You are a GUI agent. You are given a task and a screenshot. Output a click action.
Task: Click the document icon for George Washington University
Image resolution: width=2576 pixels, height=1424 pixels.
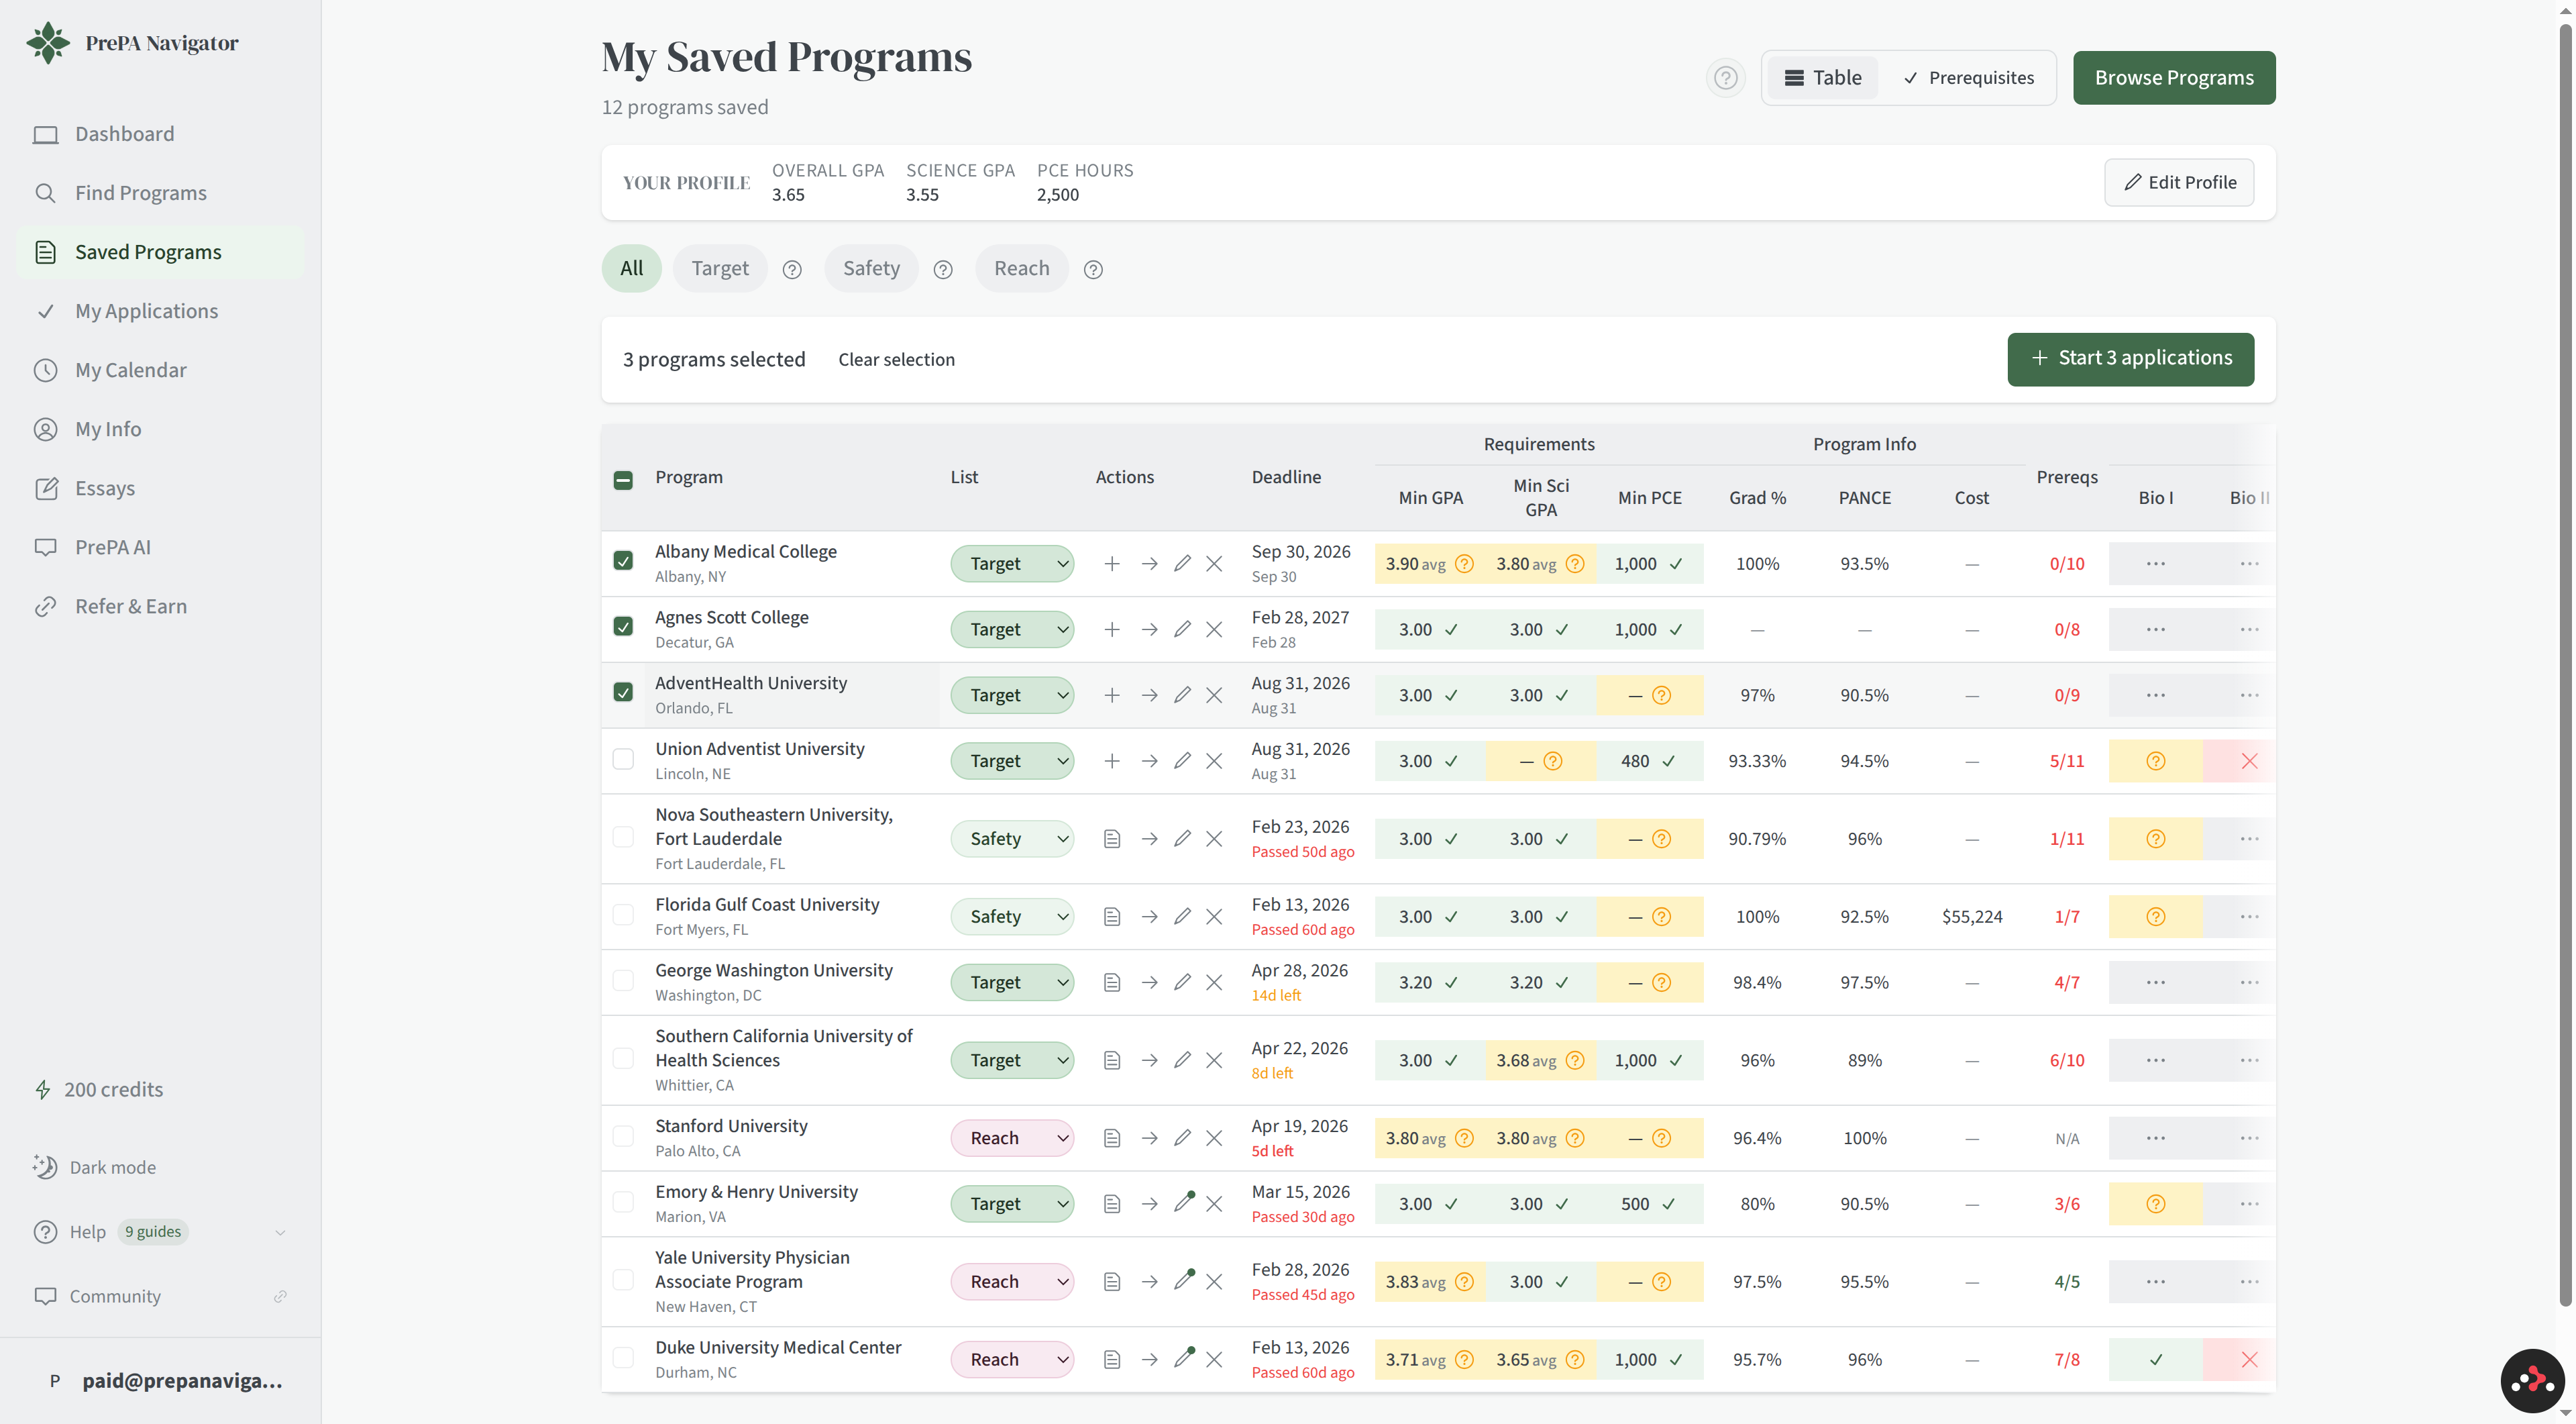tap(1111, 983)
